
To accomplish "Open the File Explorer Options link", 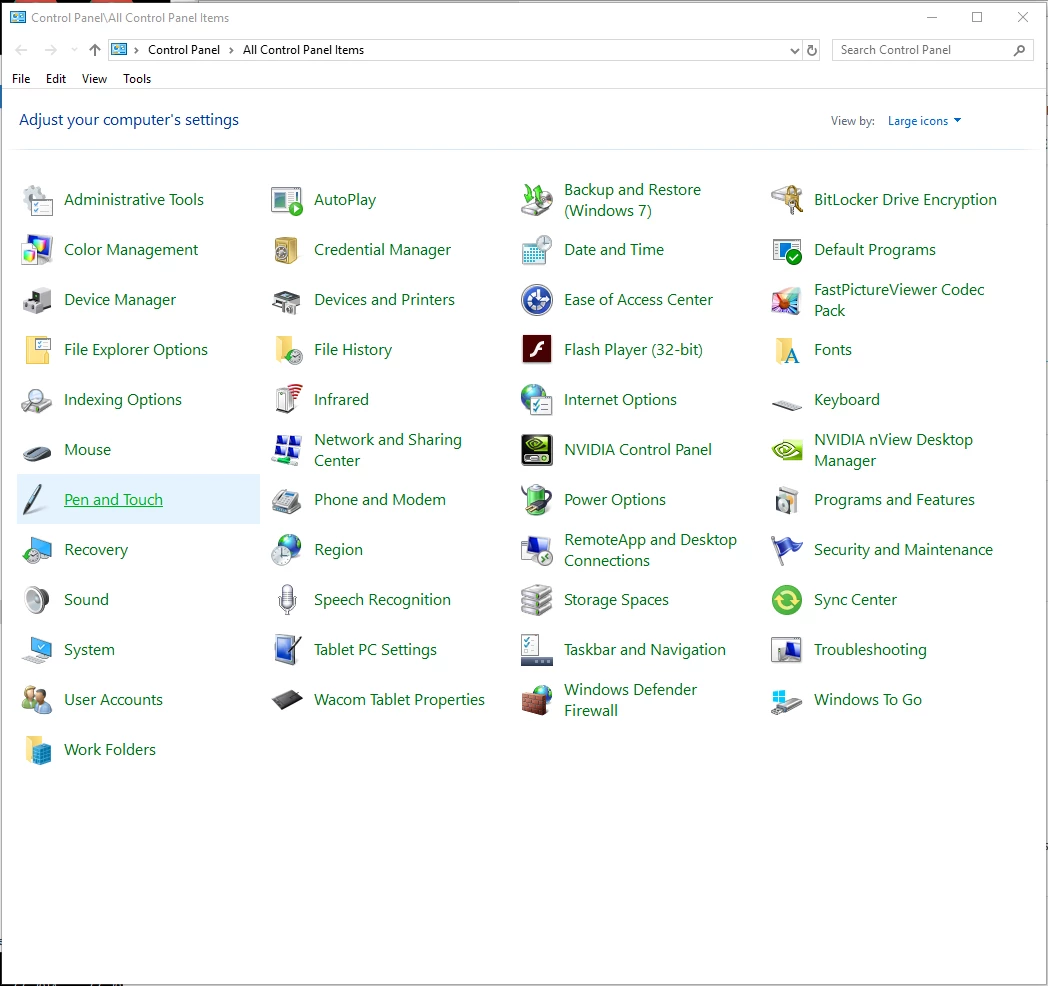I will coord(136,350).
